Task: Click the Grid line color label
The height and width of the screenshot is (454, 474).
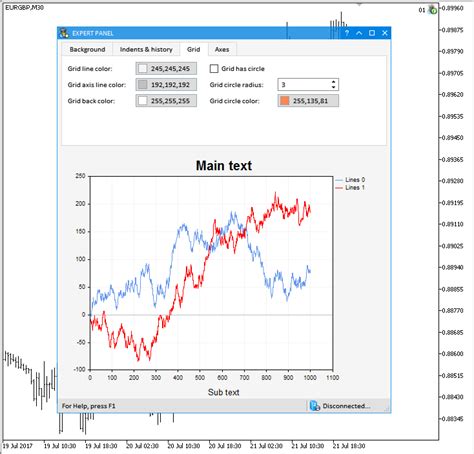Action: [90, 69]
